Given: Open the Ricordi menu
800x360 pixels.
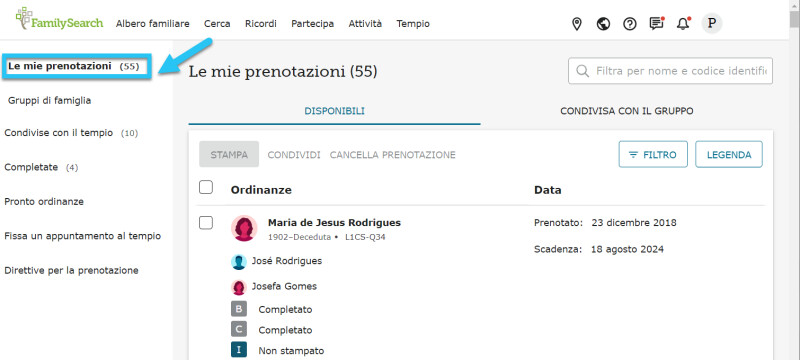Looking at the screenshot, I should point(261,23).
